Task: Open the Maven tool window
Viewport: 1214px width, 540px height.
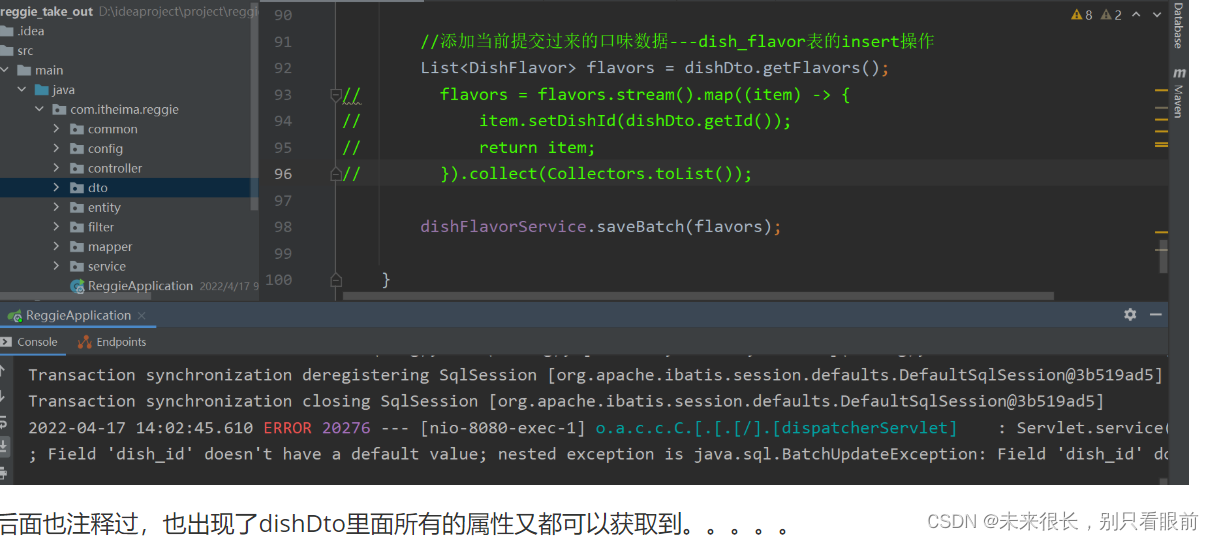Action: click(x=1179, y=93)
